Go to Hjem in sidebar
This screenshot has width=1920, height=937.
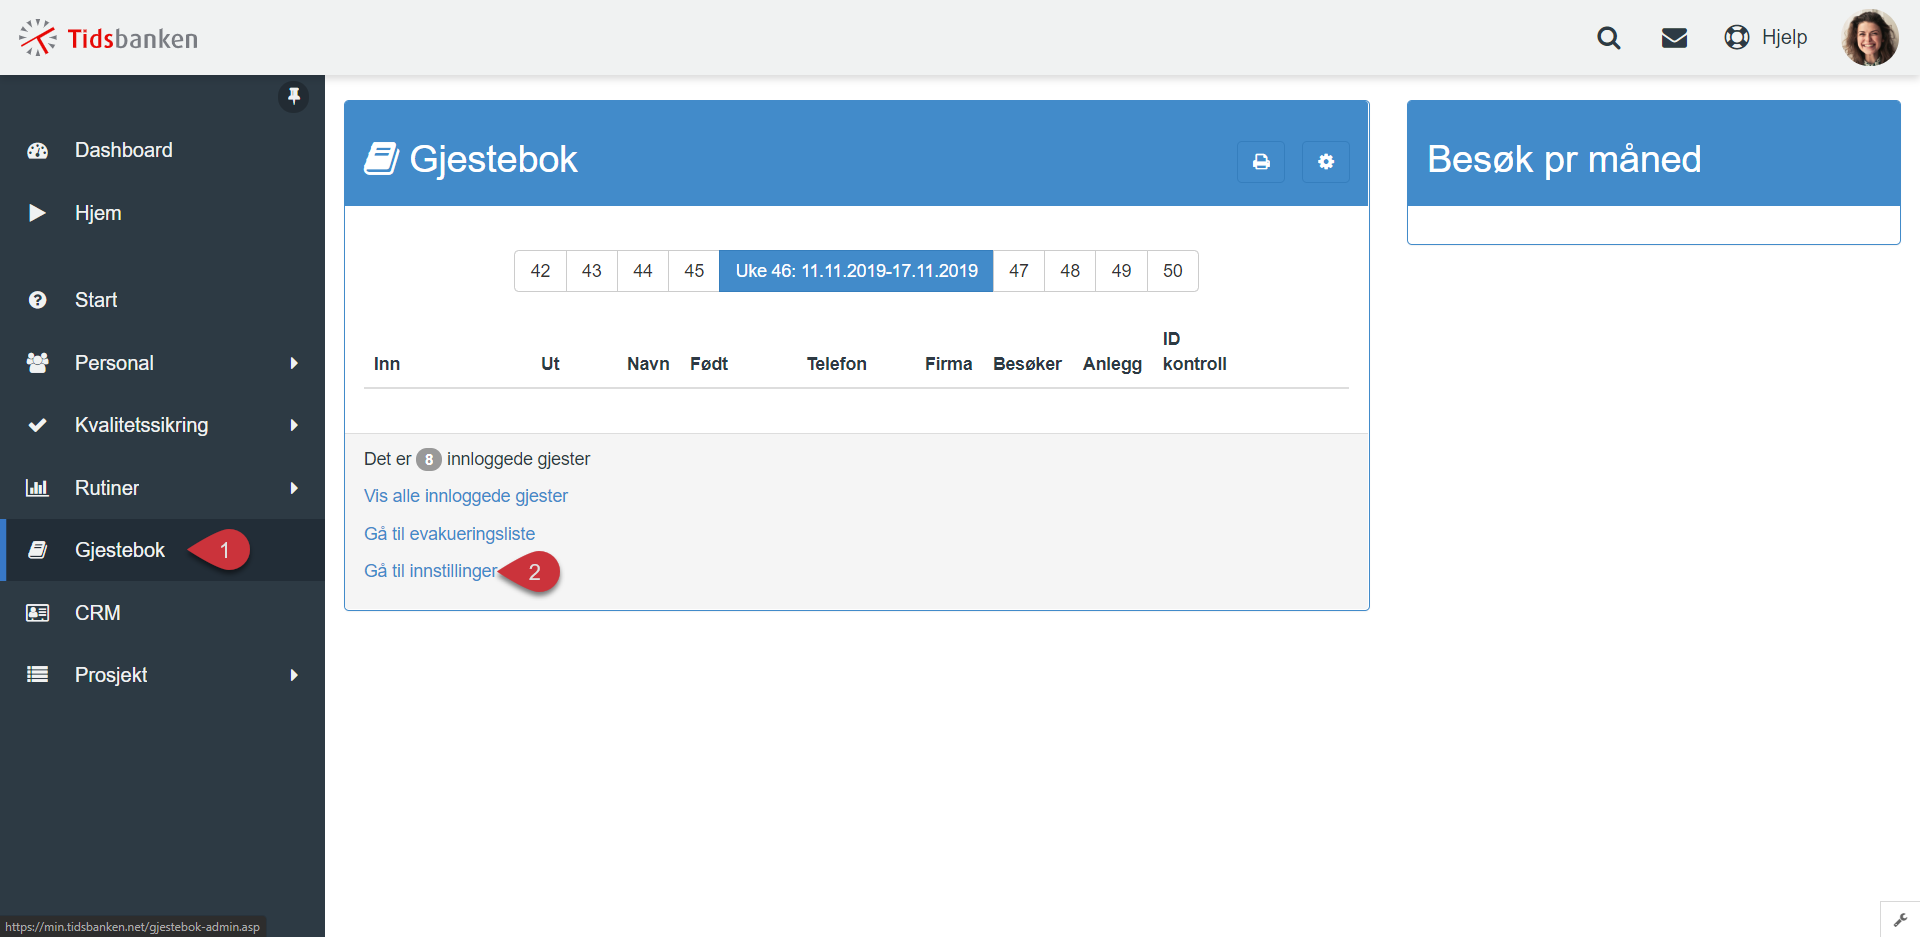coord(98,213)
